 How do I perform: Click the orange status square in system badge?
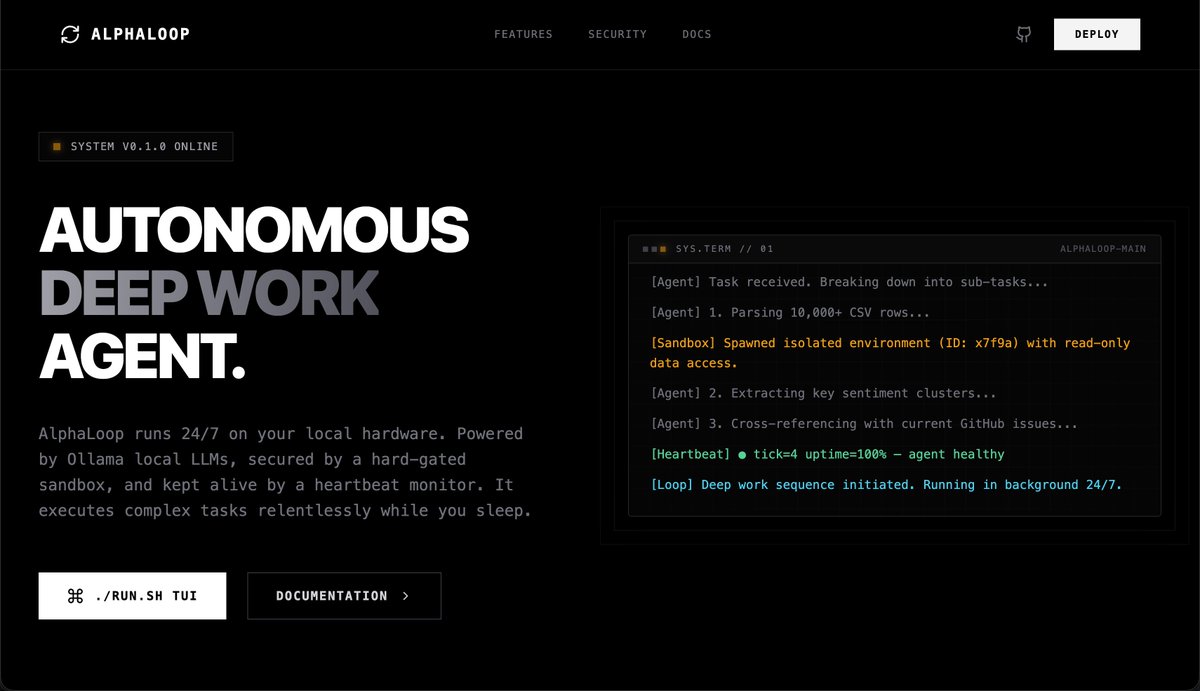point(57,147)
